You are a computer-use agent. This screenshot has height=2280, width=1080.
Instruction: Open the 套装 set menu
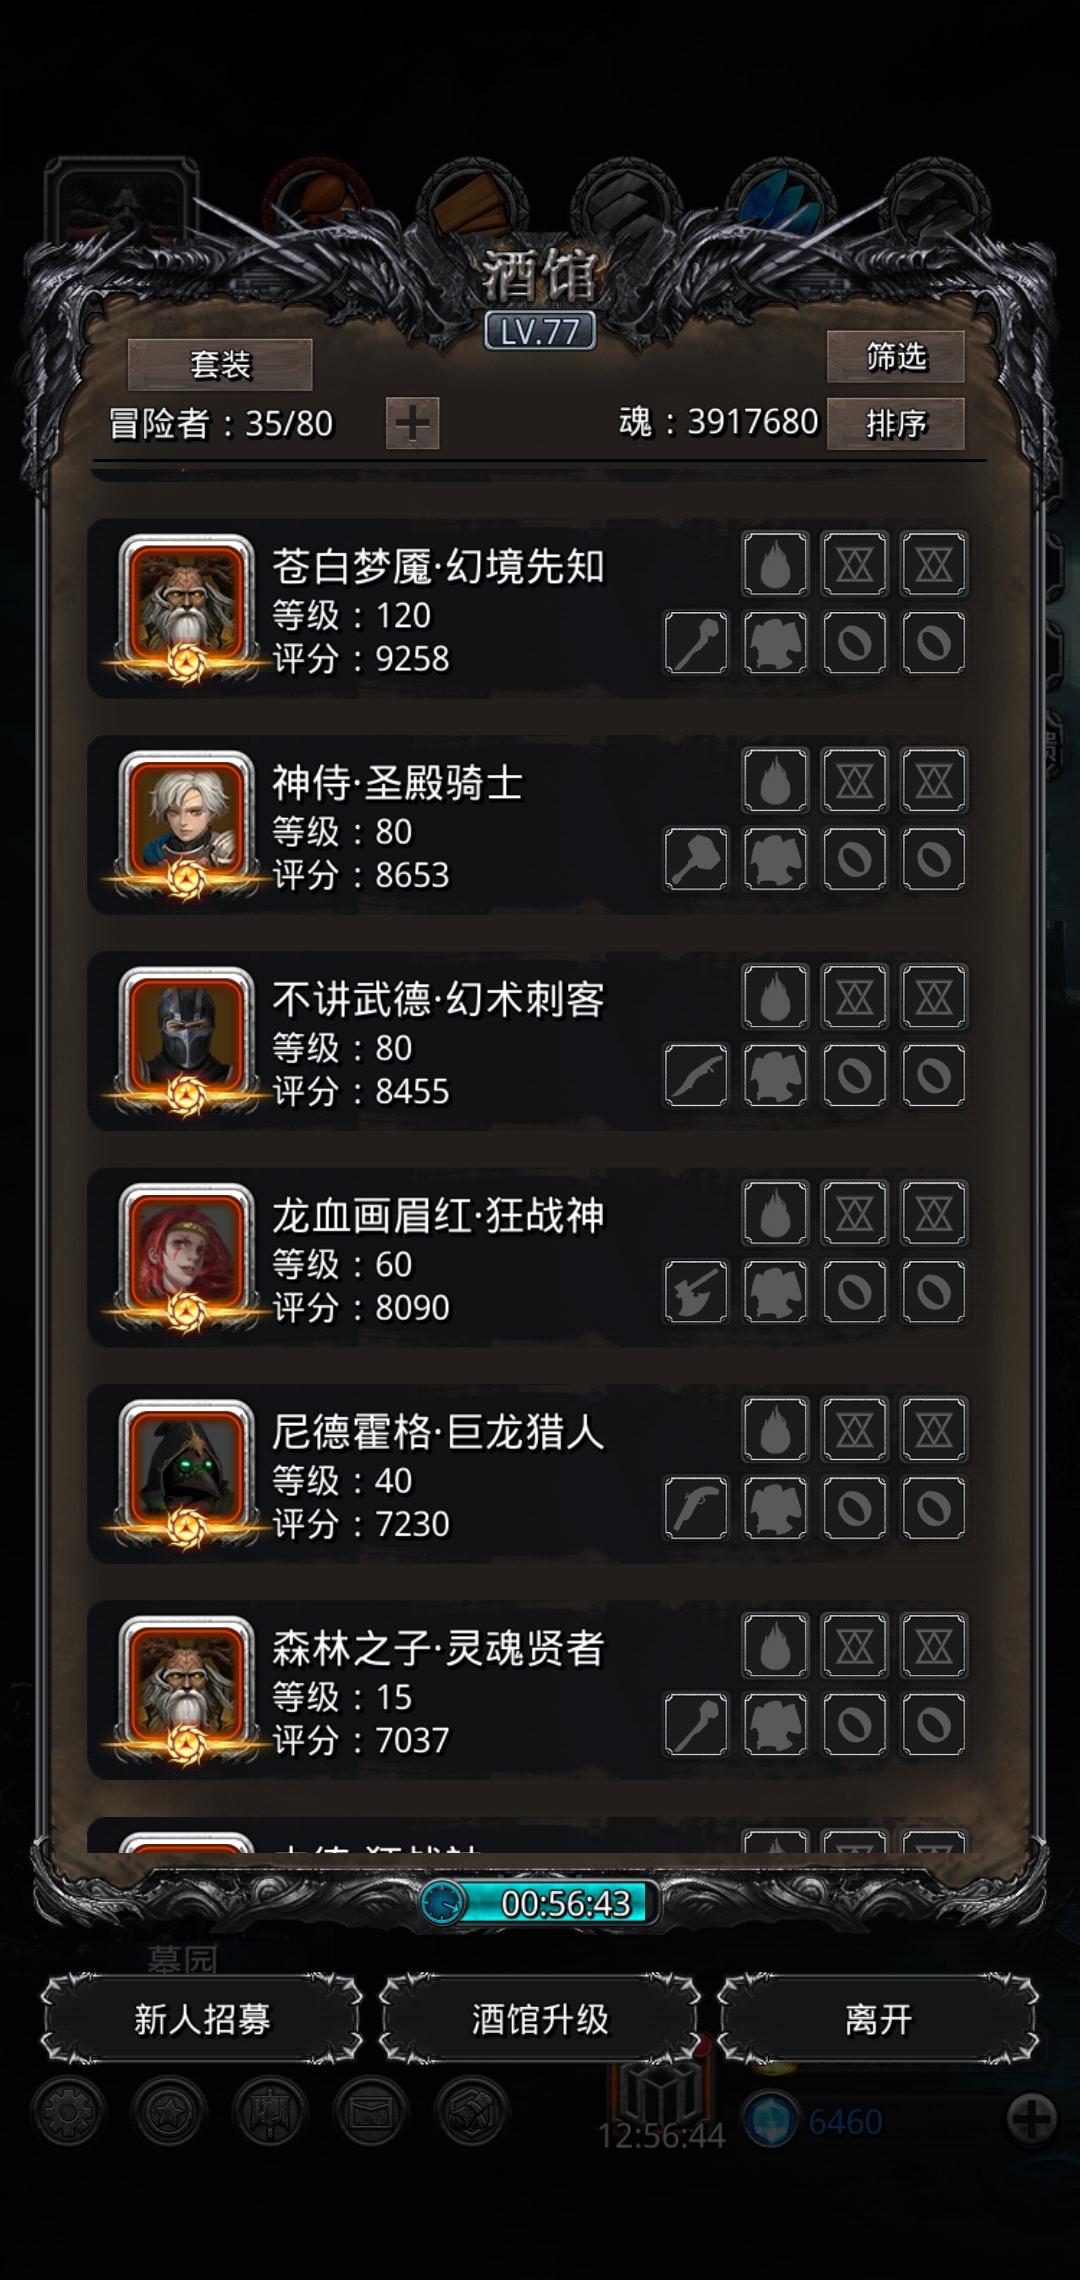(220, 364)
